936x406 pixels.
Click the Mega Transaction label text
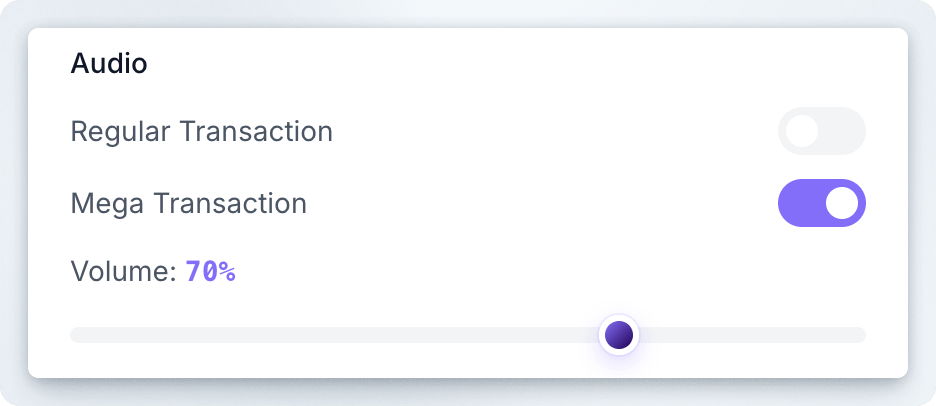[188, 203]
